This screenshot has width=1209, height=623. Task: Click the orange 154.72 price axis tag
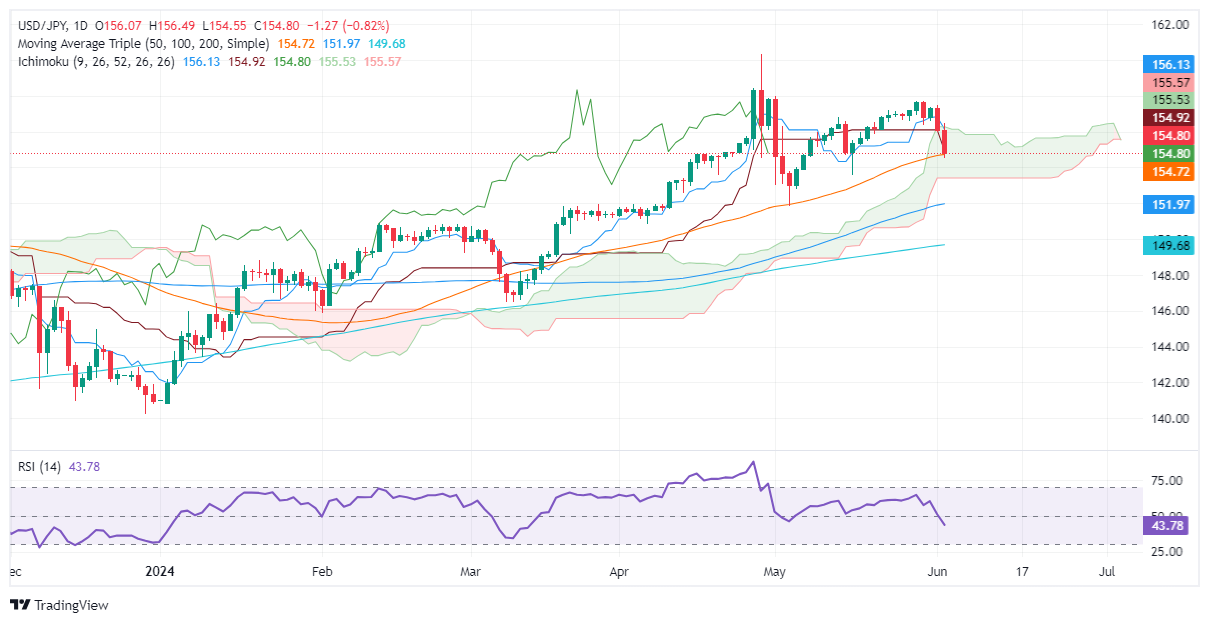(1170, 172)
